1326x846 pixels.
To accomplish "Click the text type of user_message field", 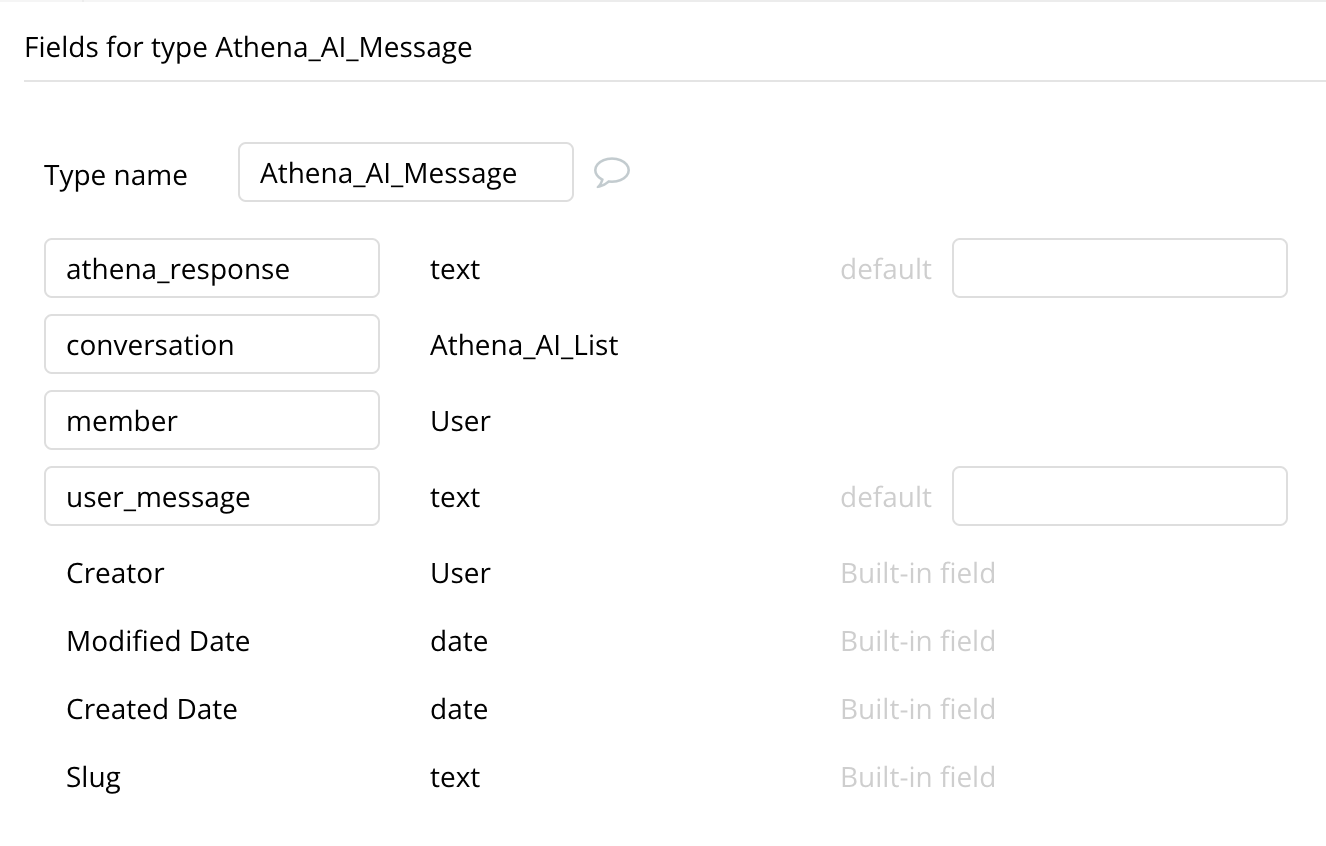I will click(x=455, y=497).
